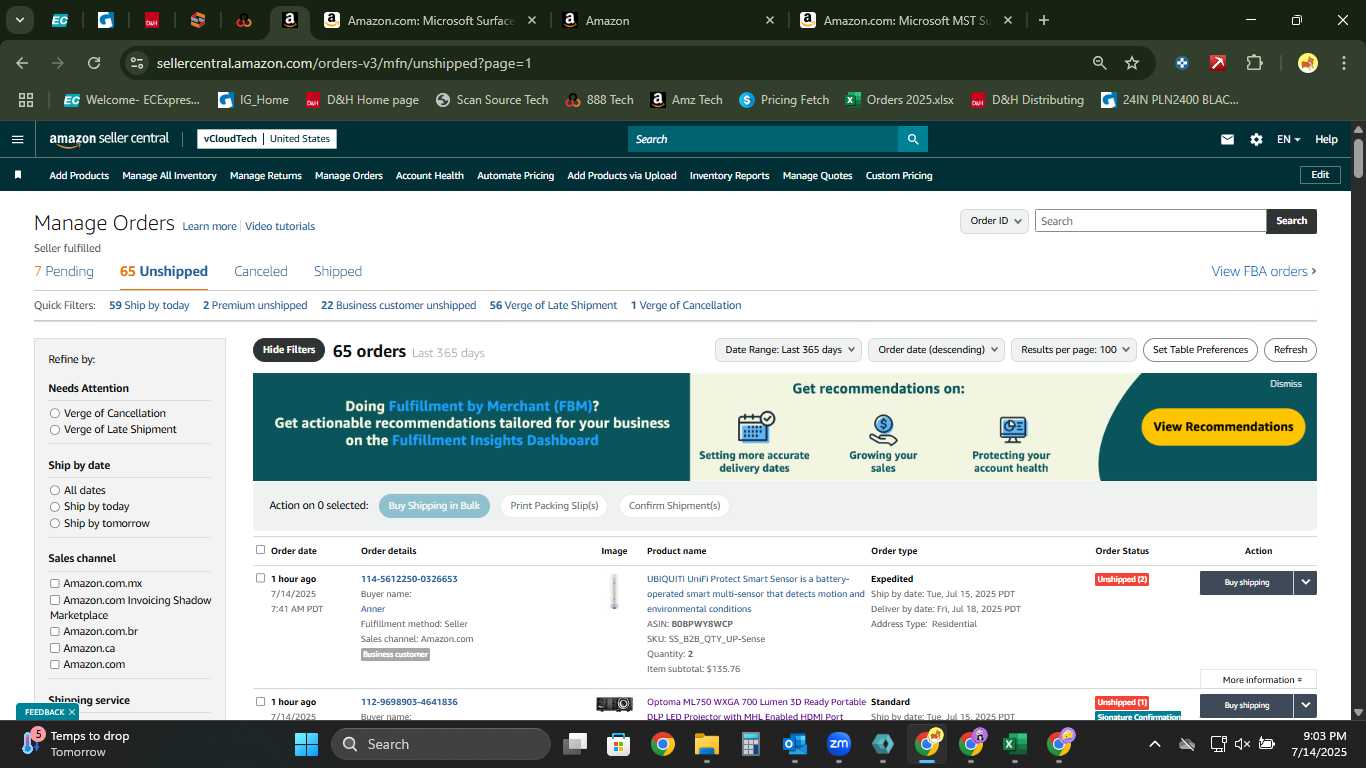Open the Date Range dropdown
1366x768 pixels.
click(788, 350)
